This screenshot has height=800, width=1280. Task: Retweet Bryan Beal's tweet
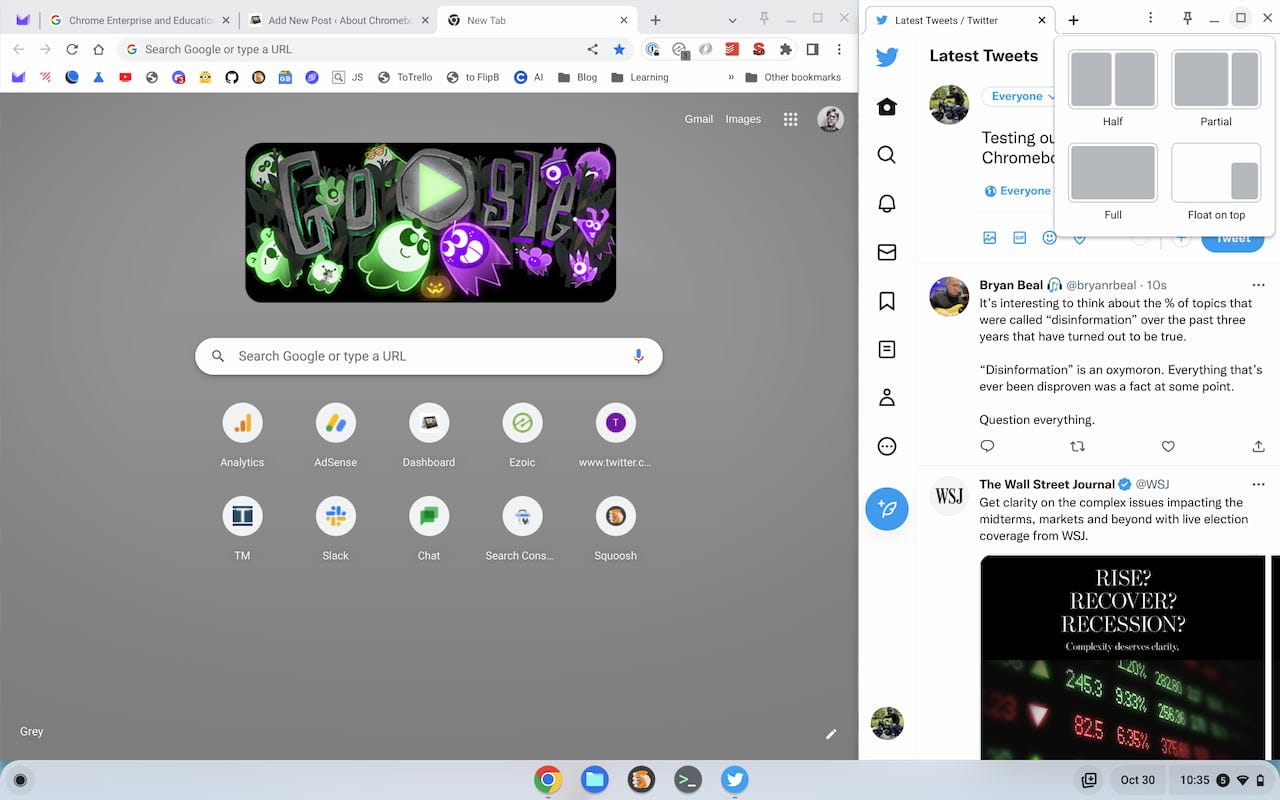pos(1077,446)
